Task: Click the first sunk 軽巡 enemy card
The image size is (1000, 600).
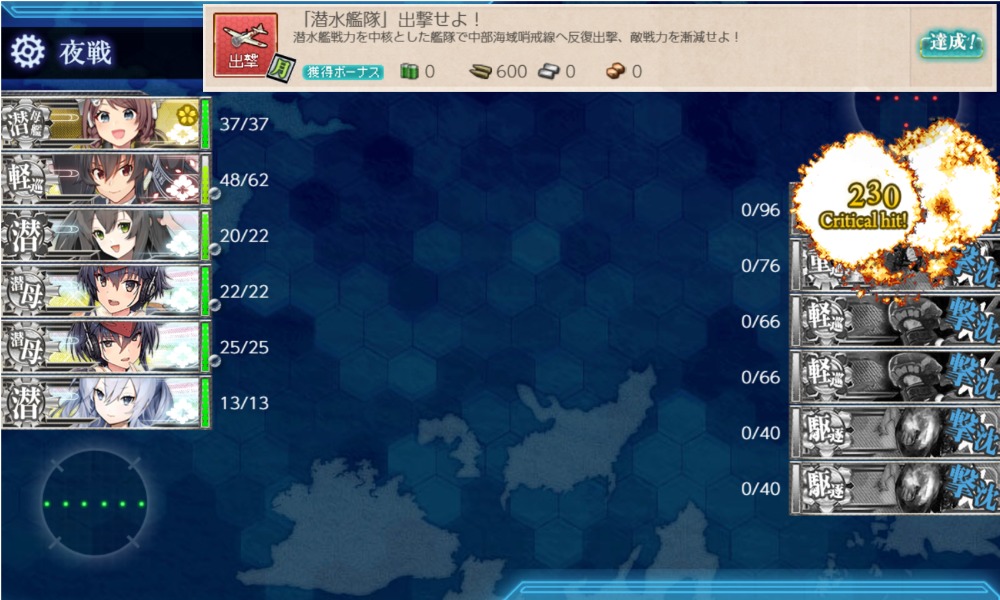Action: click(895, 321)
